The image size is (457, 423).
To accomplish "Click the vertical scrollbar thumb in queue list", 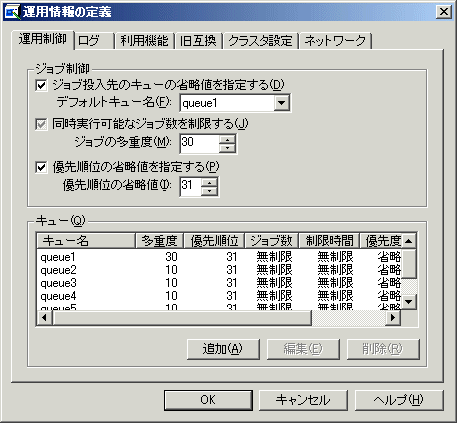I will coord(409,263).
